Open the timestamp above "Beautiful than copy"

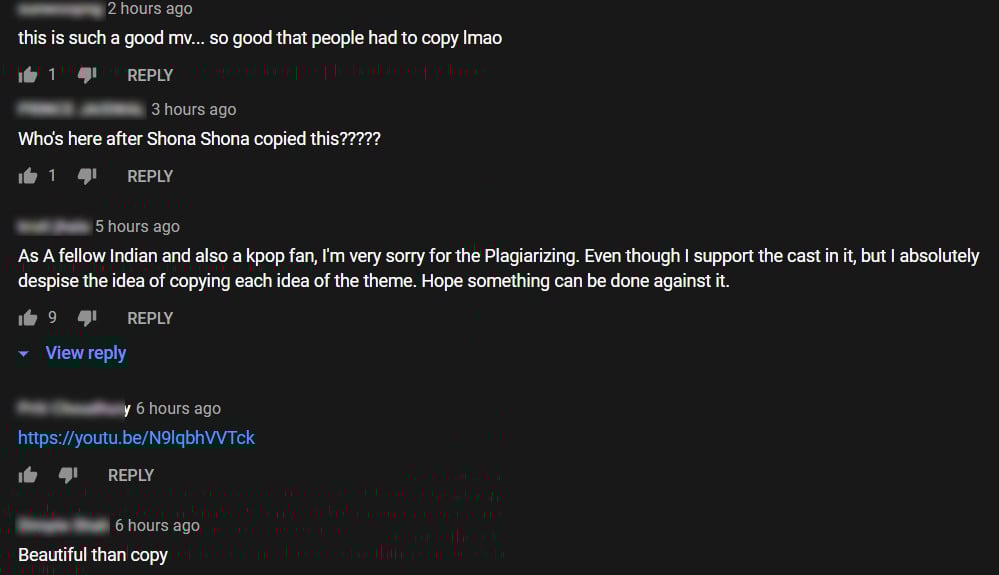(157, 525)
